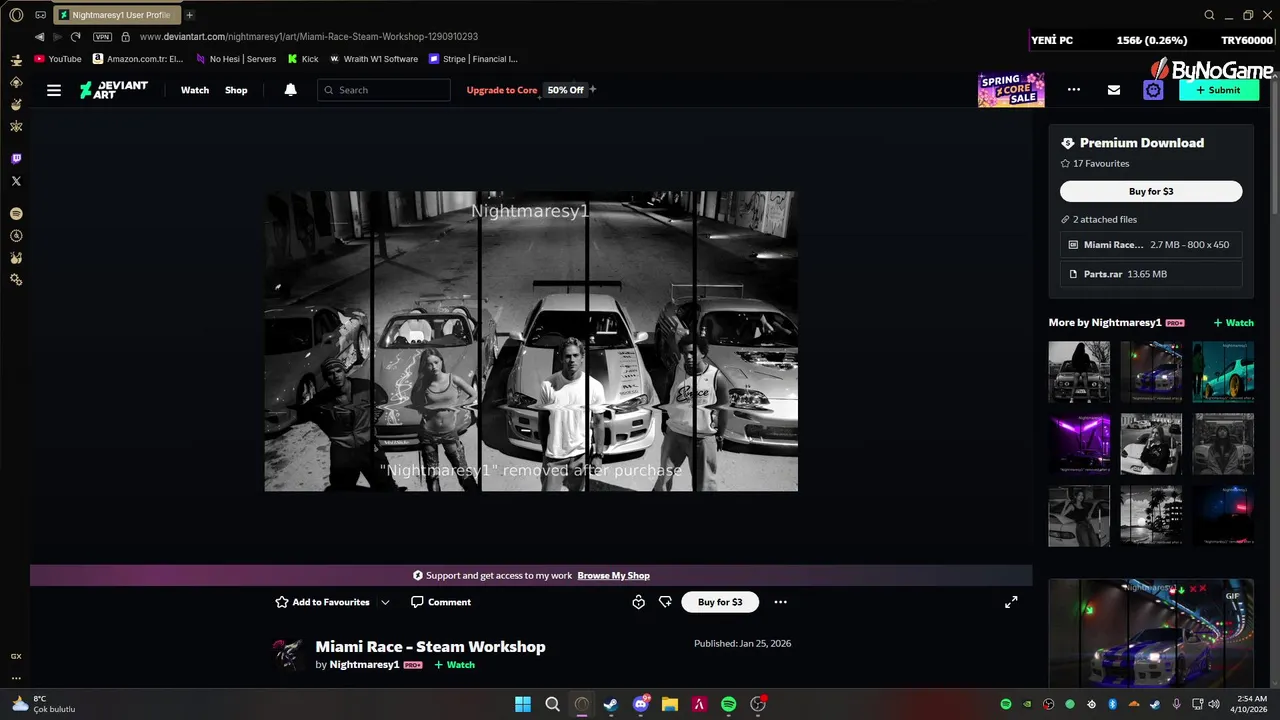The image size is (1280, 720).
Task: Open the Windows Start menu
Action: point(523,704)
